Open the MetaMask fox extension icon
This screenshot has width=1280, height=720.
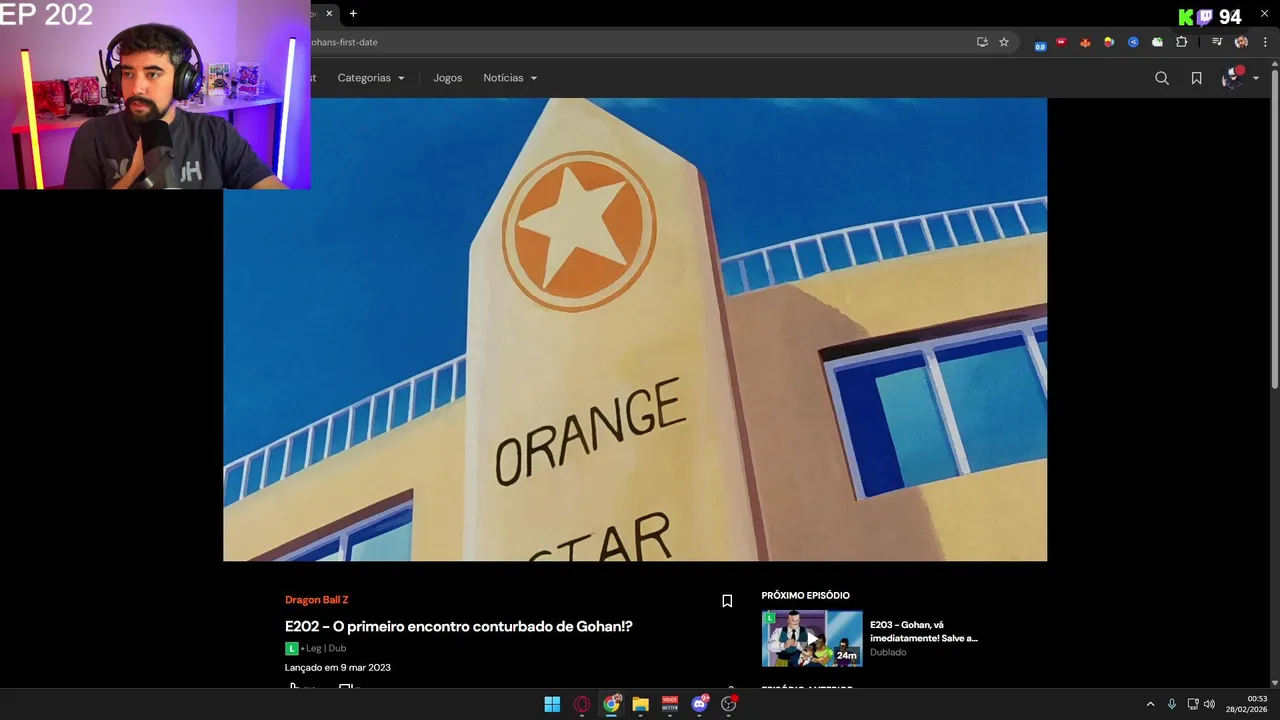point(1085,42)
